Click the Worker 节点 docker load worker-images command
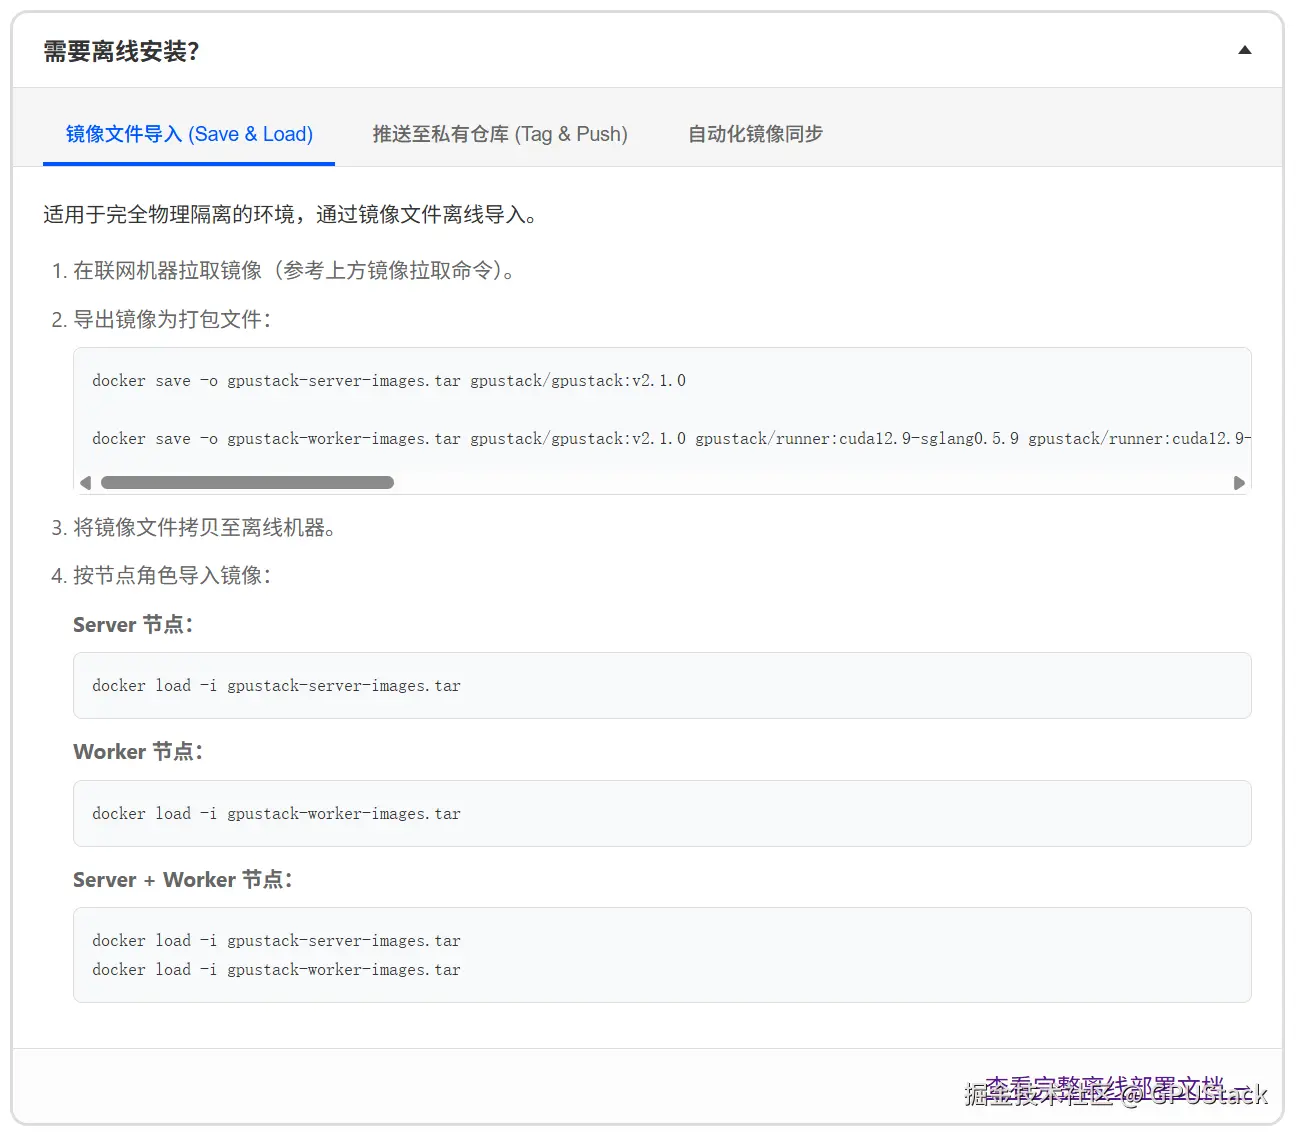The height and width of the screenshot is (1138, 1297). click(276, 813)
